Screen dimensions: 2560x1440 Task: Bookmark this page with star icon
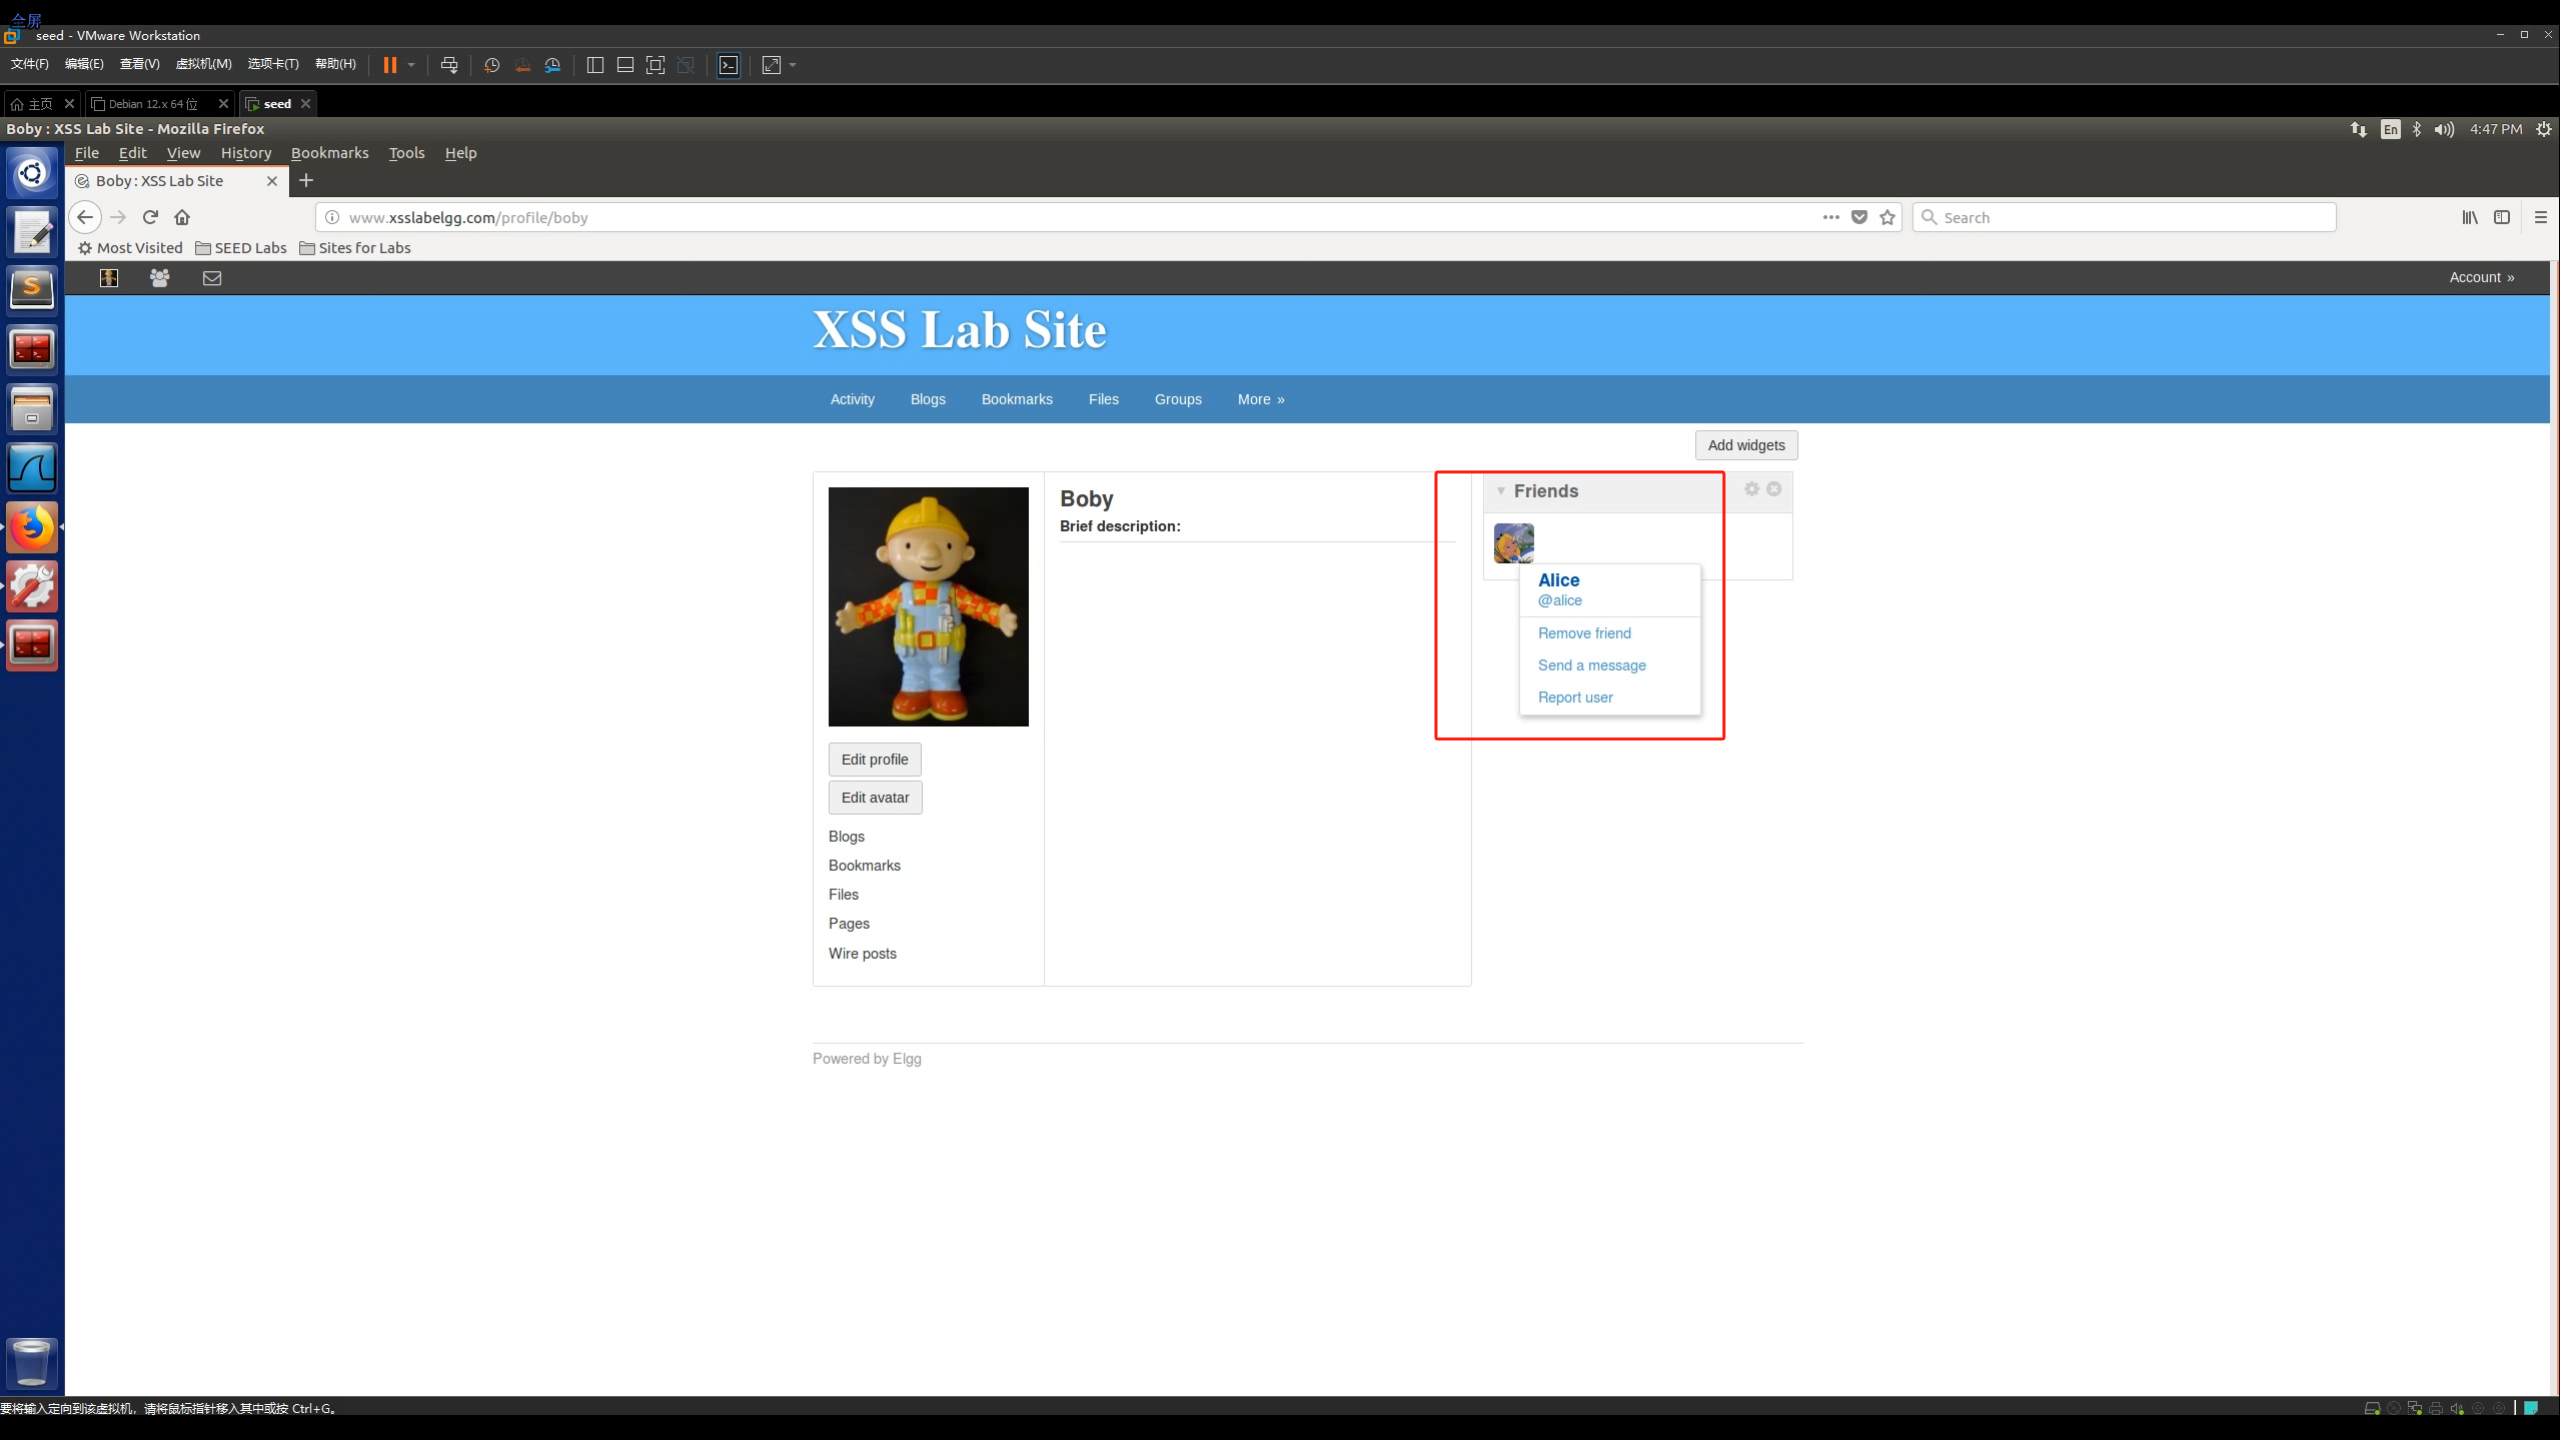[1887, 217]
